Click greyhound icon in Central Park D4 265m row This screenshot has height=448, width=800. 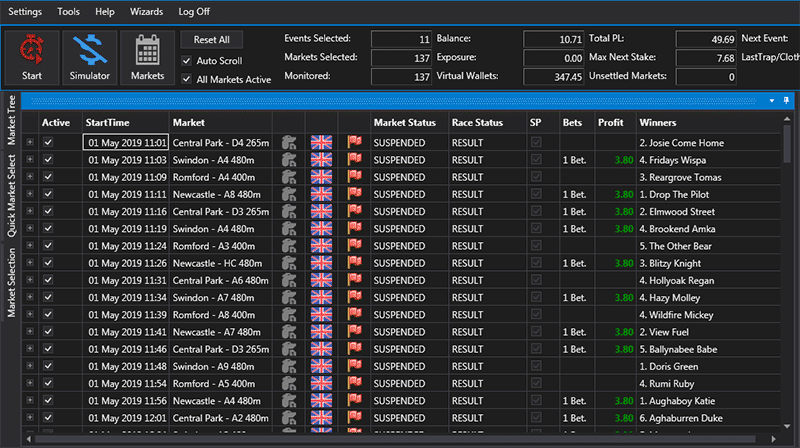289,142
